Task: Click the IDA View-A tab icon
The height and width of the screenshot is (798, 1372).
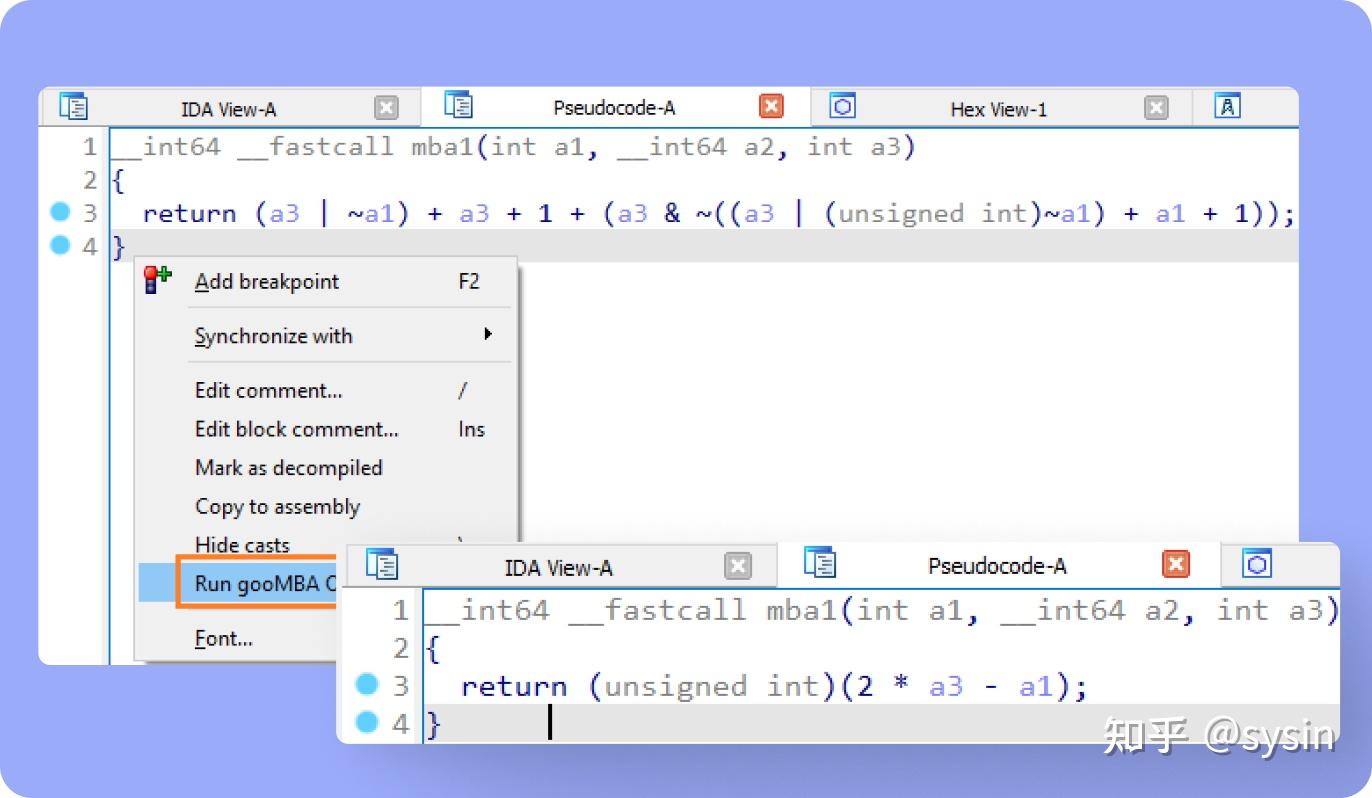Action: [x=74, y=106]
